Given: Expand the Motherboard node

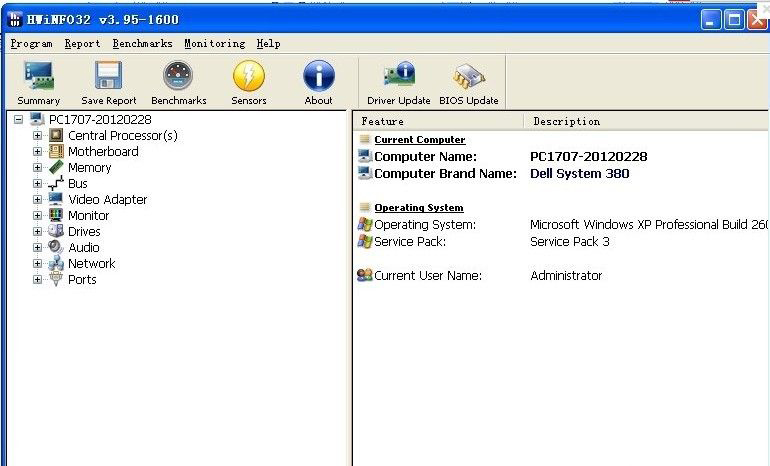Looking at the screenshot, I should point(37,151).
